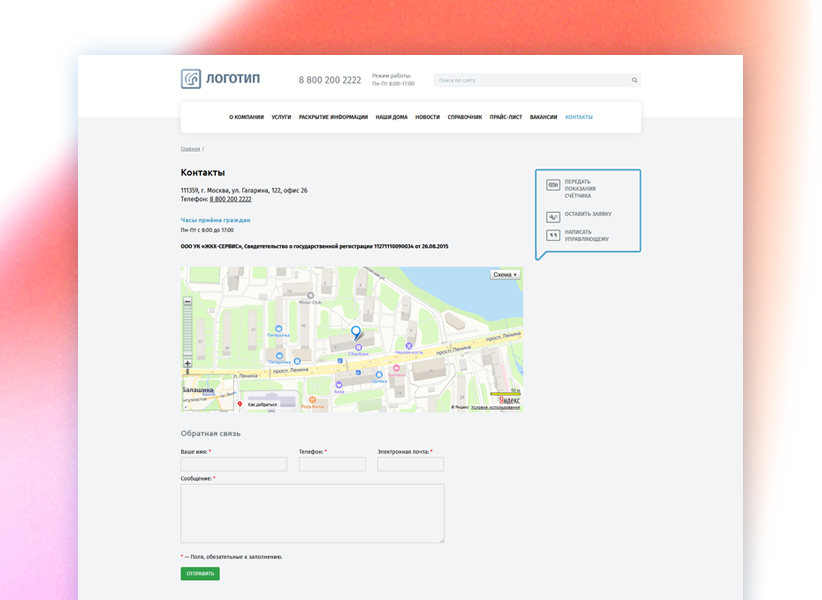The image size is (822, 600).
Task: Click the 'Написать управляющему' quote icon
Action: tap(553, 236)
